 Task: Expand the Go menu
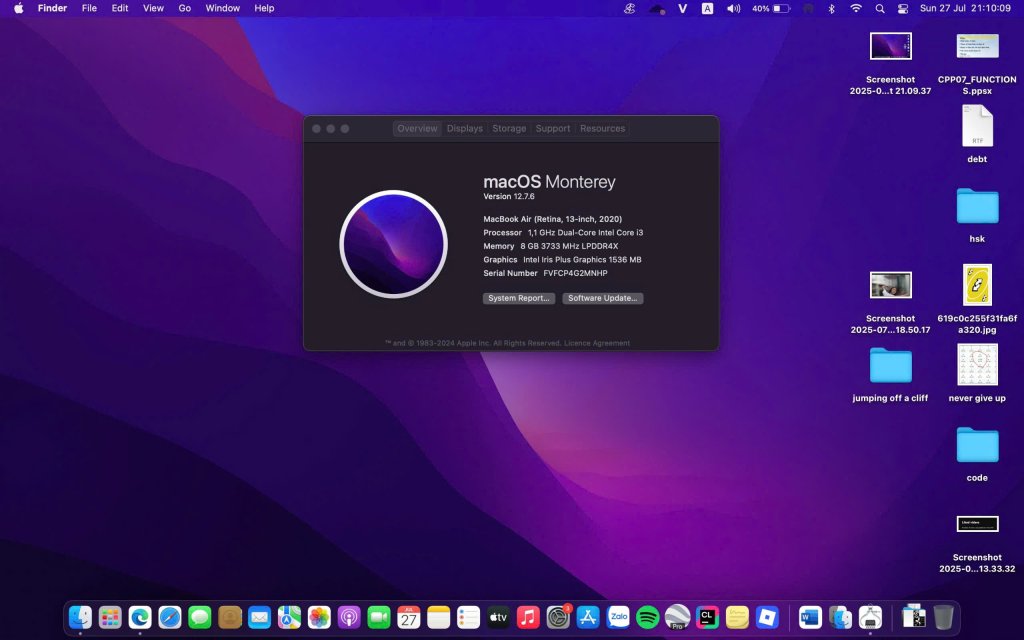coord(184,8)
